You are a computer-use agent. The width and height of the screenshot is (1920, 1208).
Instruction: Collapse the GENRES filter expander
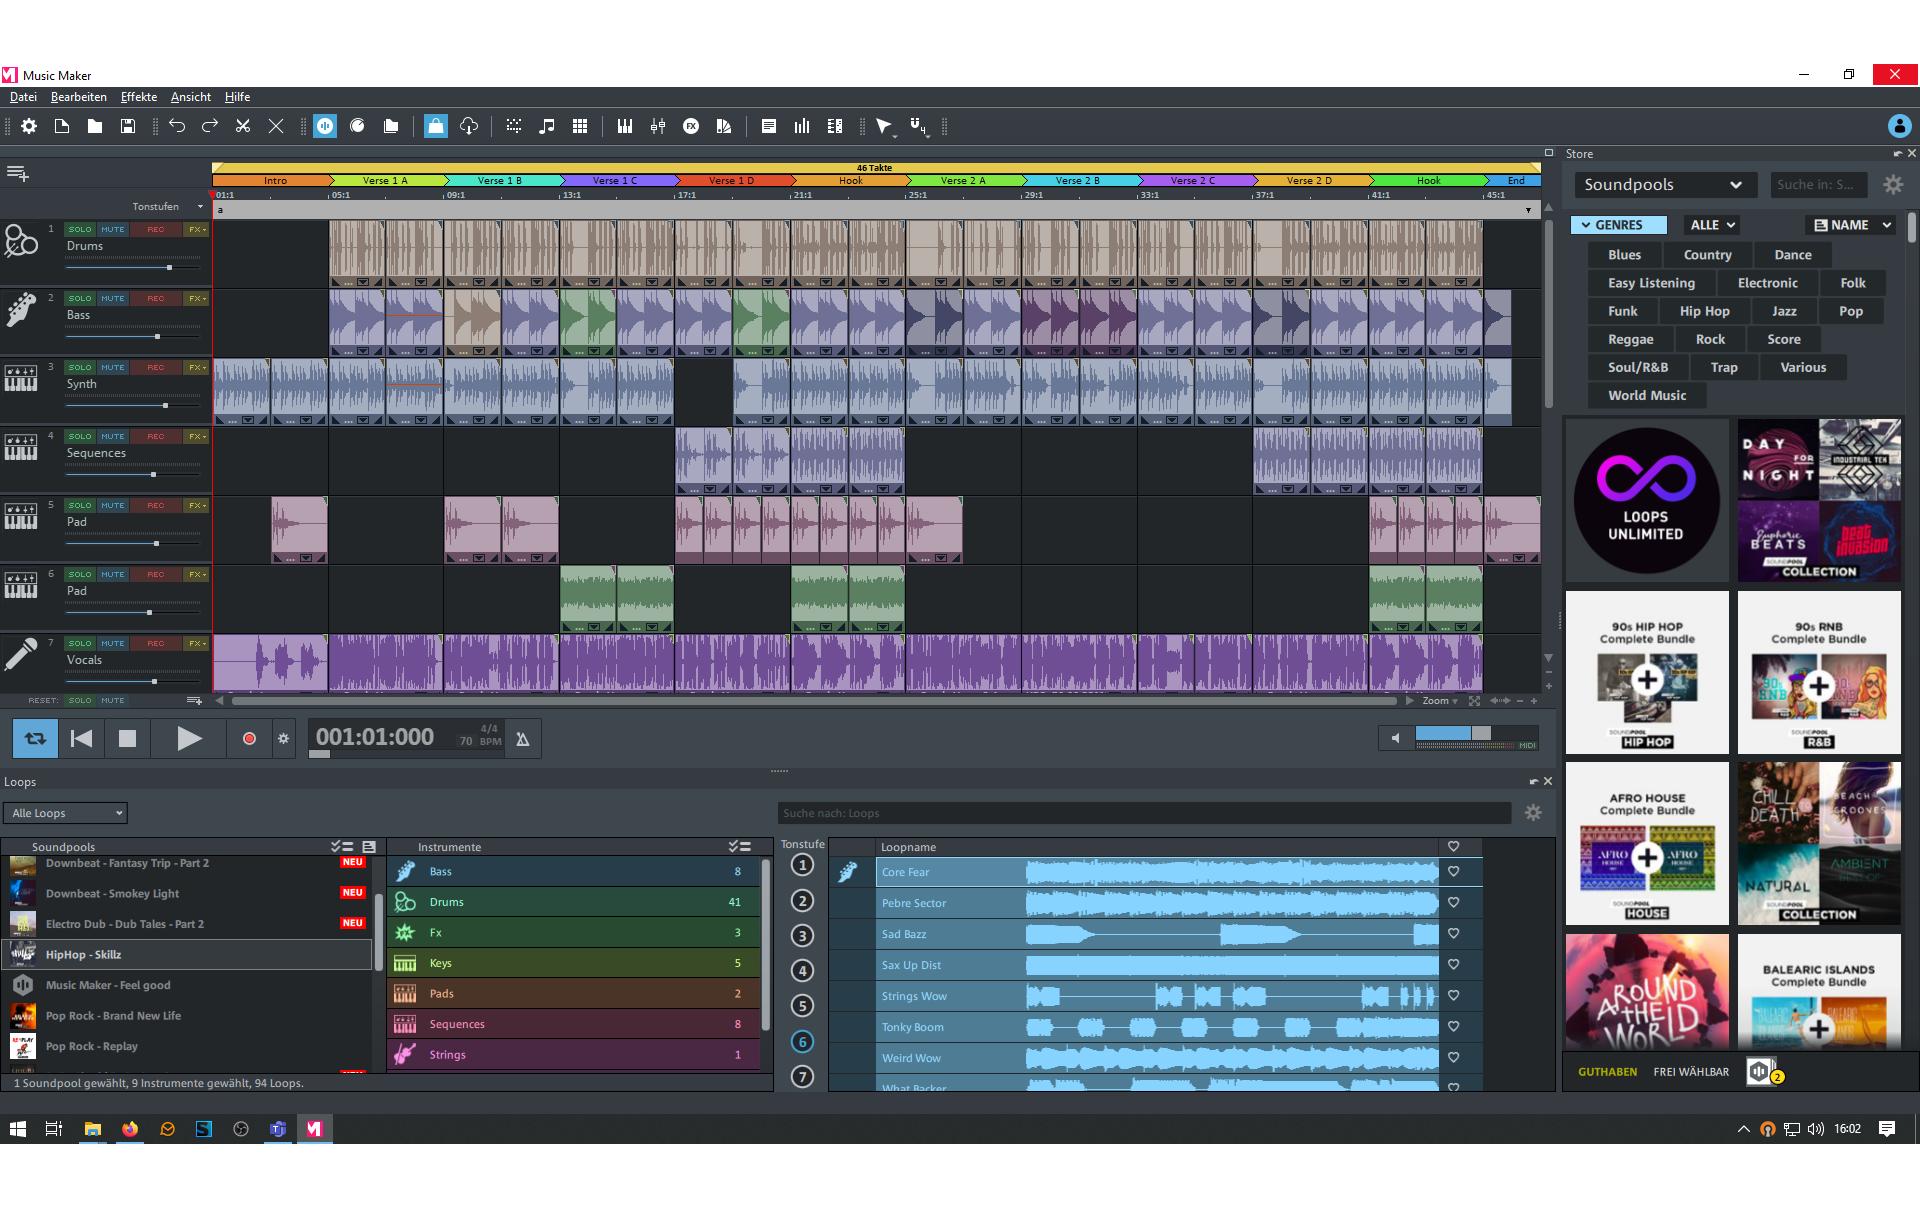click(1618, 225)
